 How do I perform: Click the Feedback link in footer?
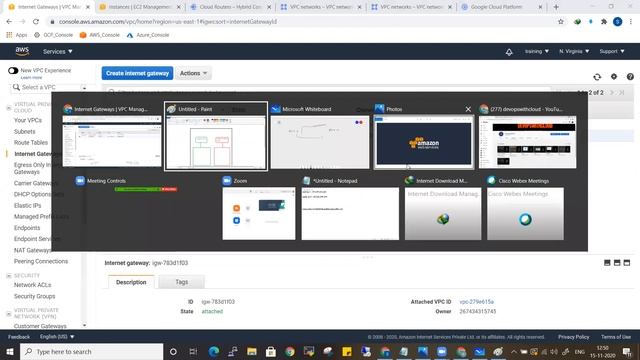tap(19, 337)
